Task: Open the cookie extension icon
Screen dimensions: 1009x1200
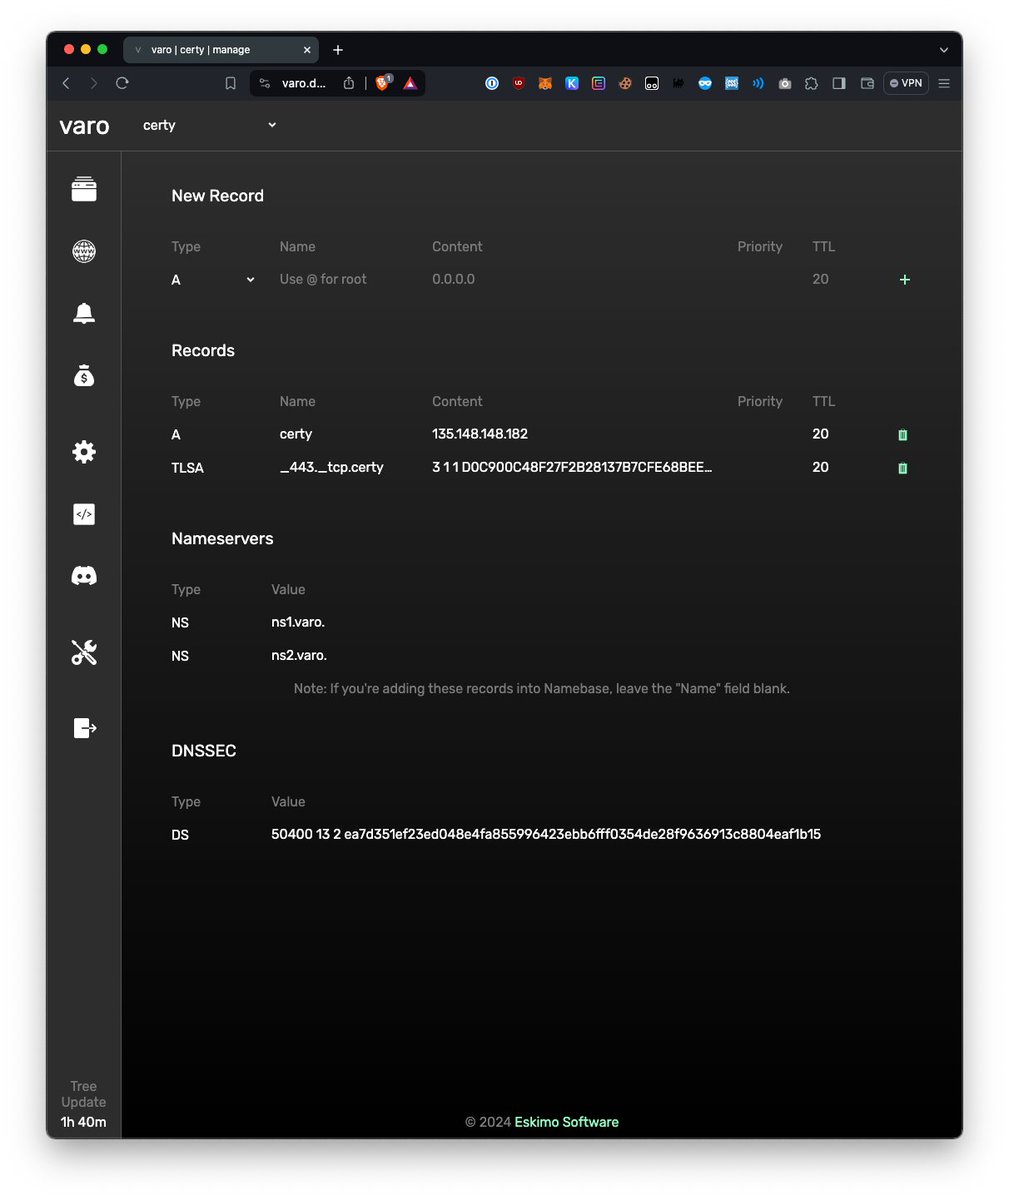Action: [x=625, y=84]
